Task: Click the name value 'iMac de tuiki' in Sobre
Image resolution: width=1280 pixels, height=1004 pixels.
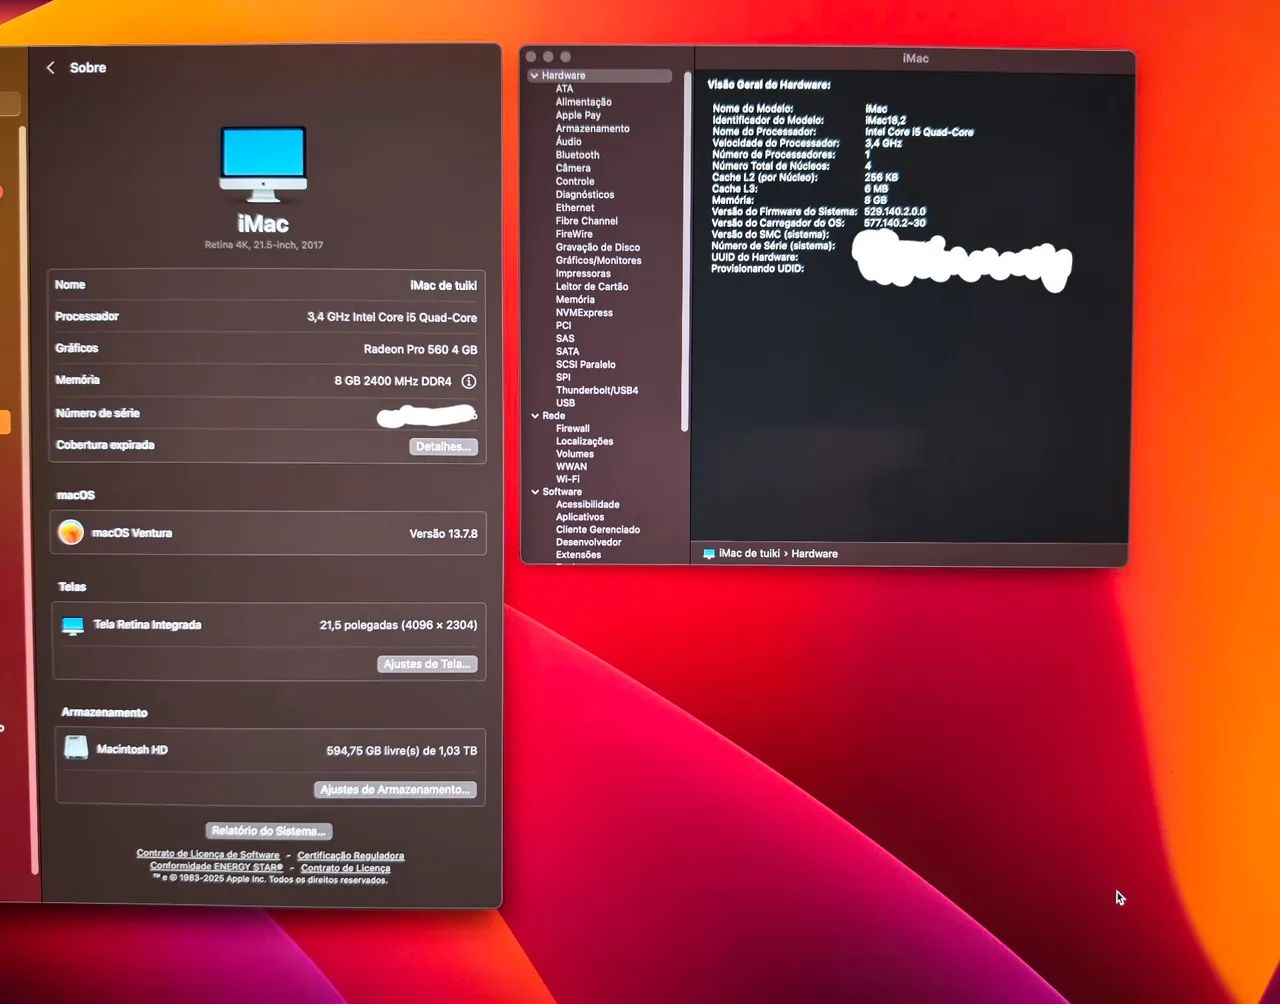Action: pos(444,286)
